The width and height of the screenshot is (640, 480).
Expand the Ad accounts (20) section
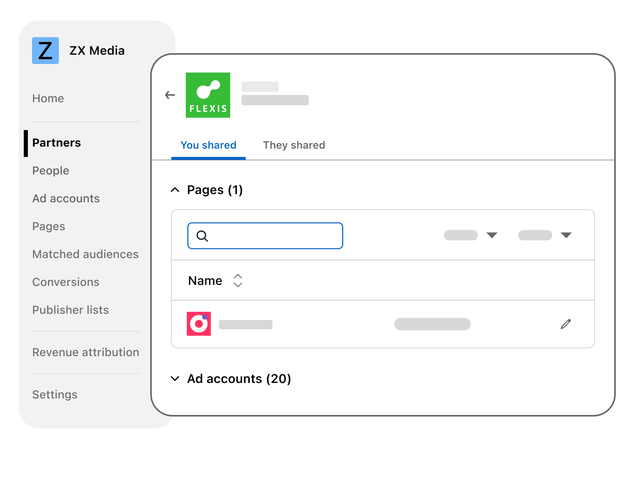(175, 379)
